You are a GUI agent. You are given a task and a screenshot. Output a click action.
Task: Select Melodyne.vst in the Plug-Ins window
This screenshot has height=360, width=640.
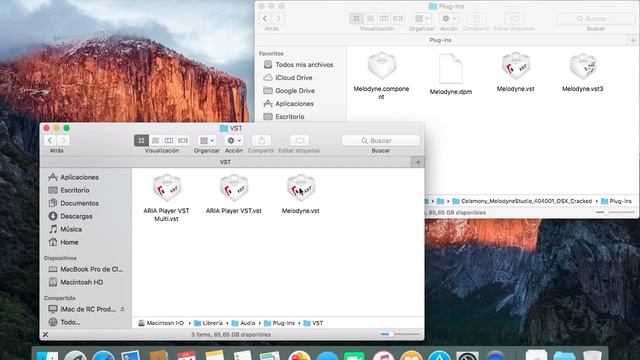[516, 65]
